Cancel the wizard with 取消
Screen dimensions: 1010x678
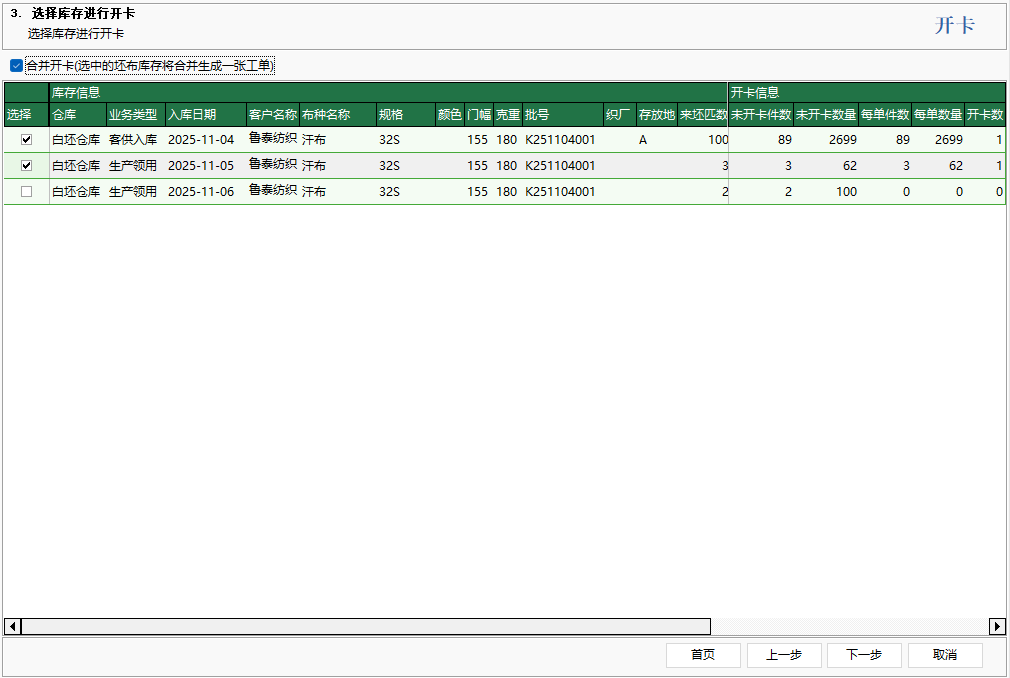point(944,655)
